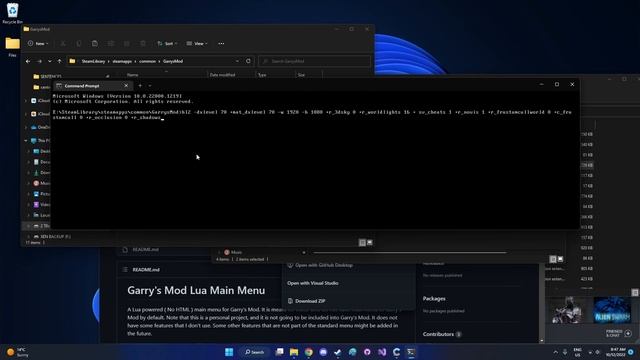Click the Delete icon in Explorer toolbar
Screen dimensions: 640x360
click(142, 43)
